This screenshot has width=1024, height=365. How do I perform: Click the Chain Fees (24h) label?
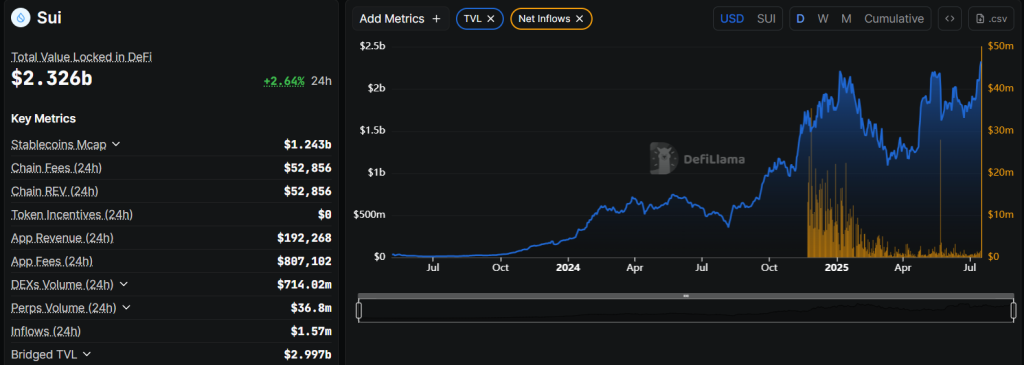click(56, 168)
